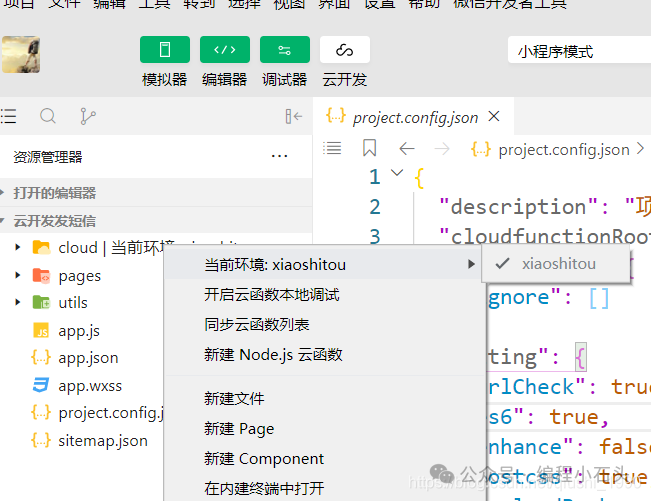Select the cloud folder icon
The image size is (651, 501).
(x=41, y=247)
